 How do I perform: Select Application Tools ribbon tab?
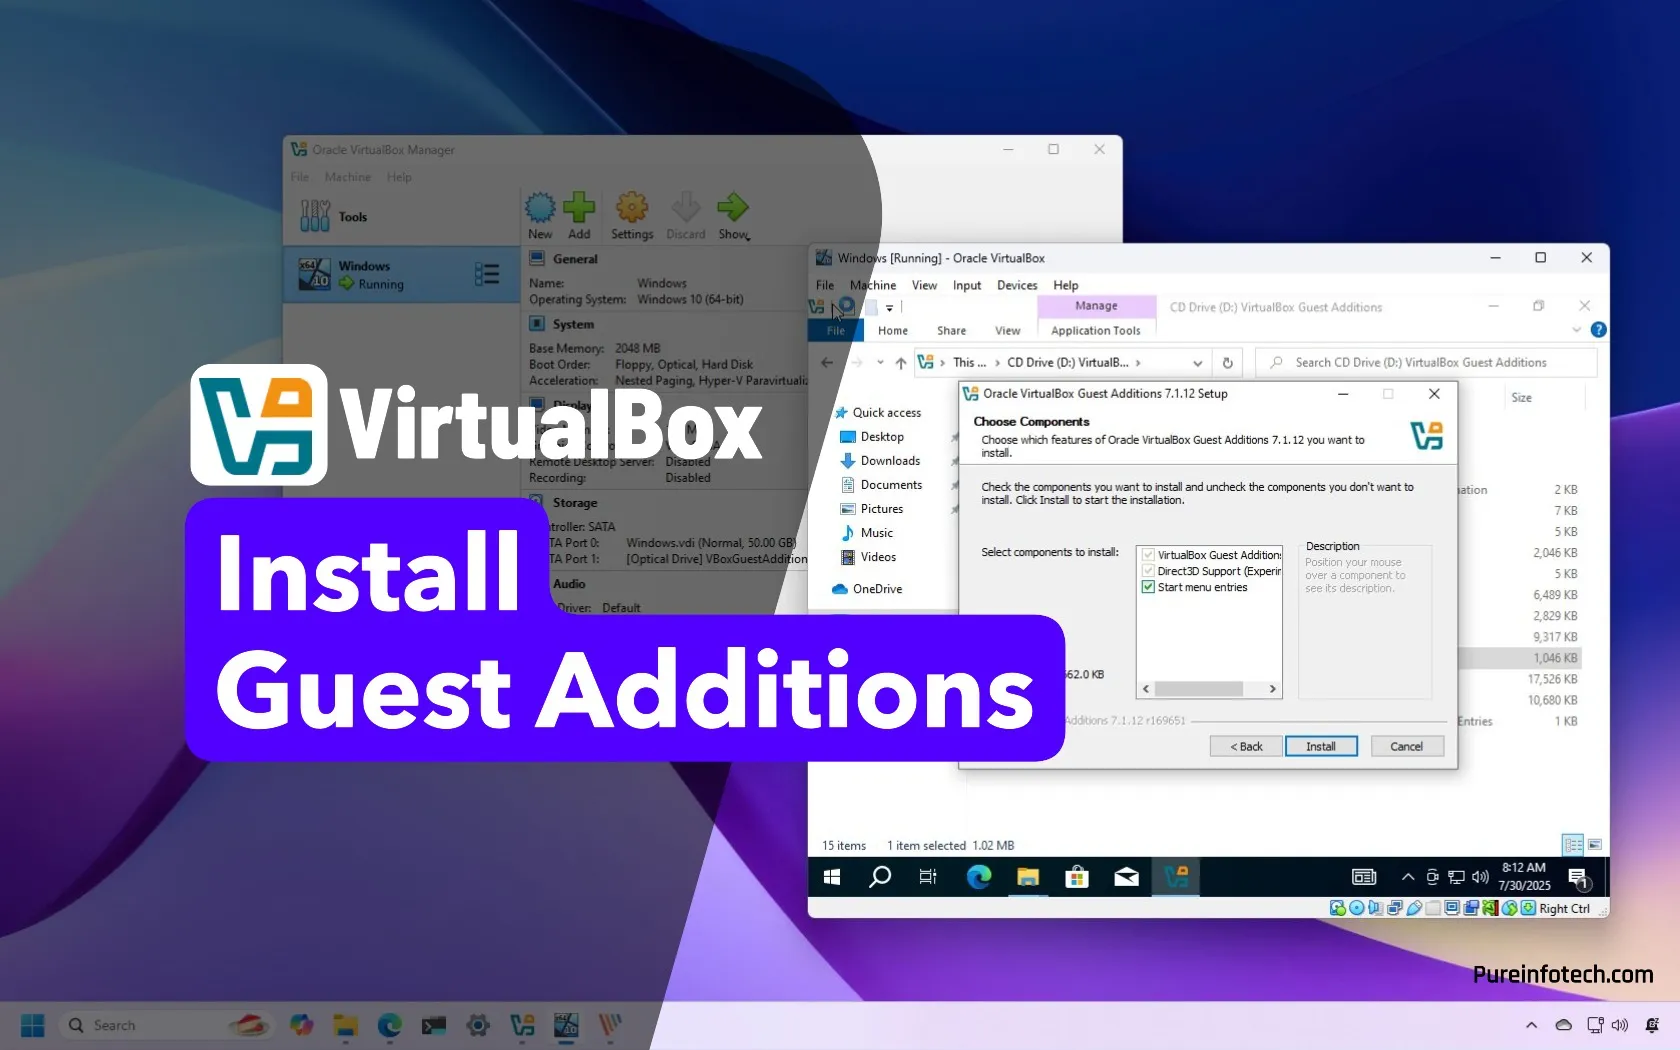1095,331
